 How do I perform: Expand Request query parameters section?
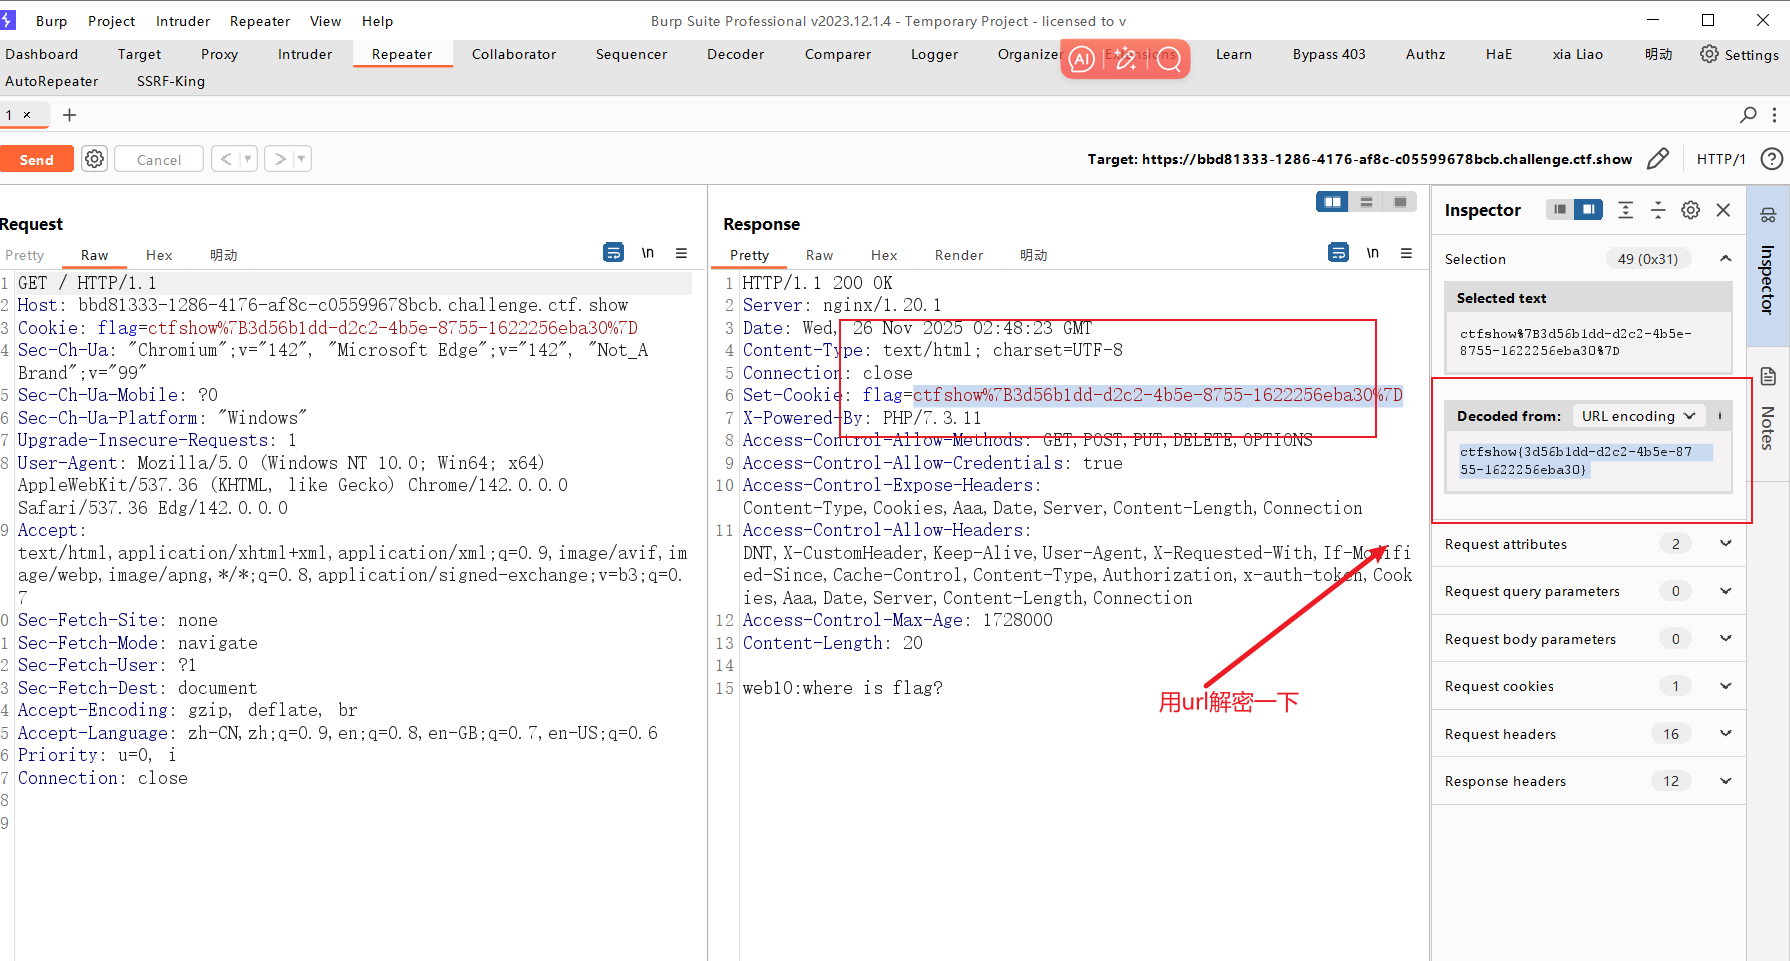(x=1725, y=591)
